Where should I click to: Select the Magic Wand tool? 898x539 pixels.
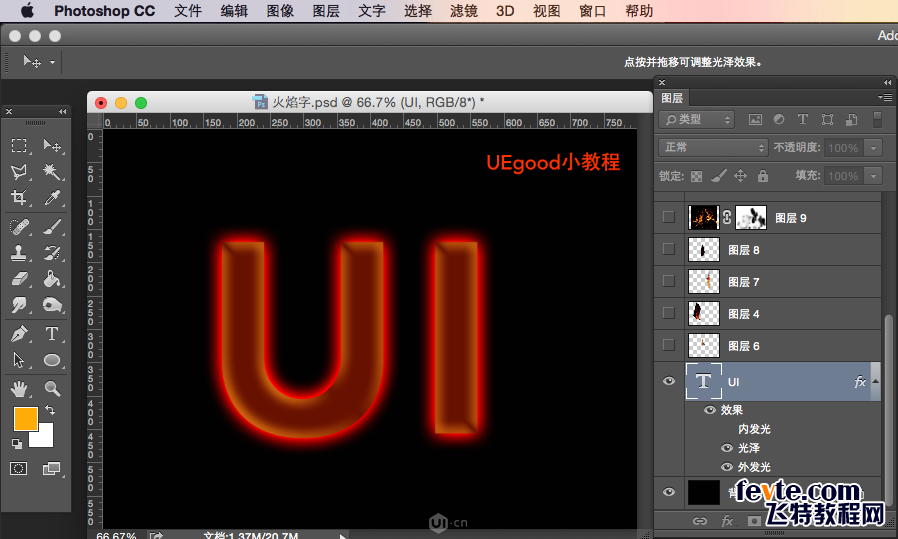52,171
